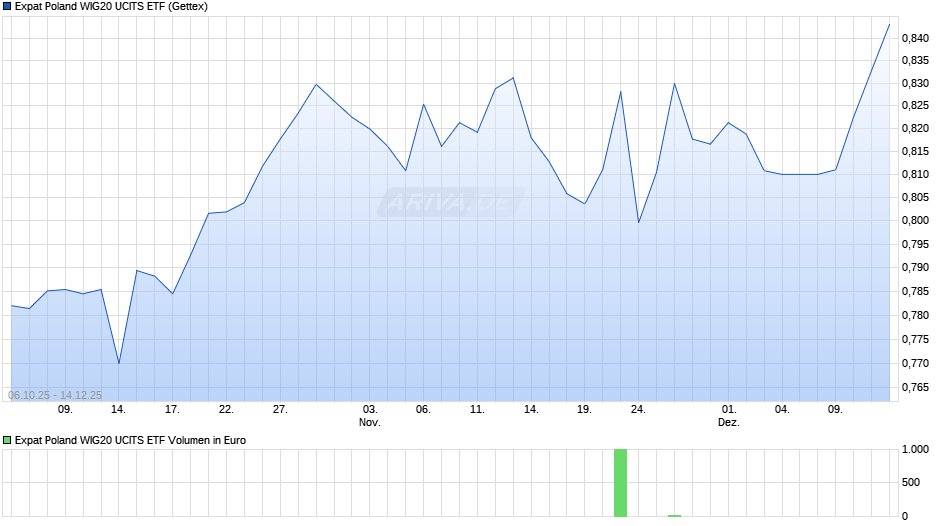Click the '19.' date axis label
Screen dimensions: 940x526
coord(584,410)
